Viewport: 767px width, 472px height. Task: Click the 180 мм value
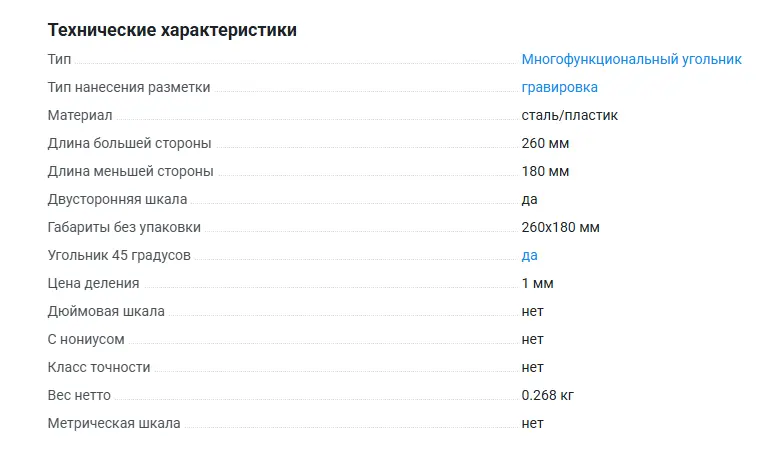[x=545, y=172]
